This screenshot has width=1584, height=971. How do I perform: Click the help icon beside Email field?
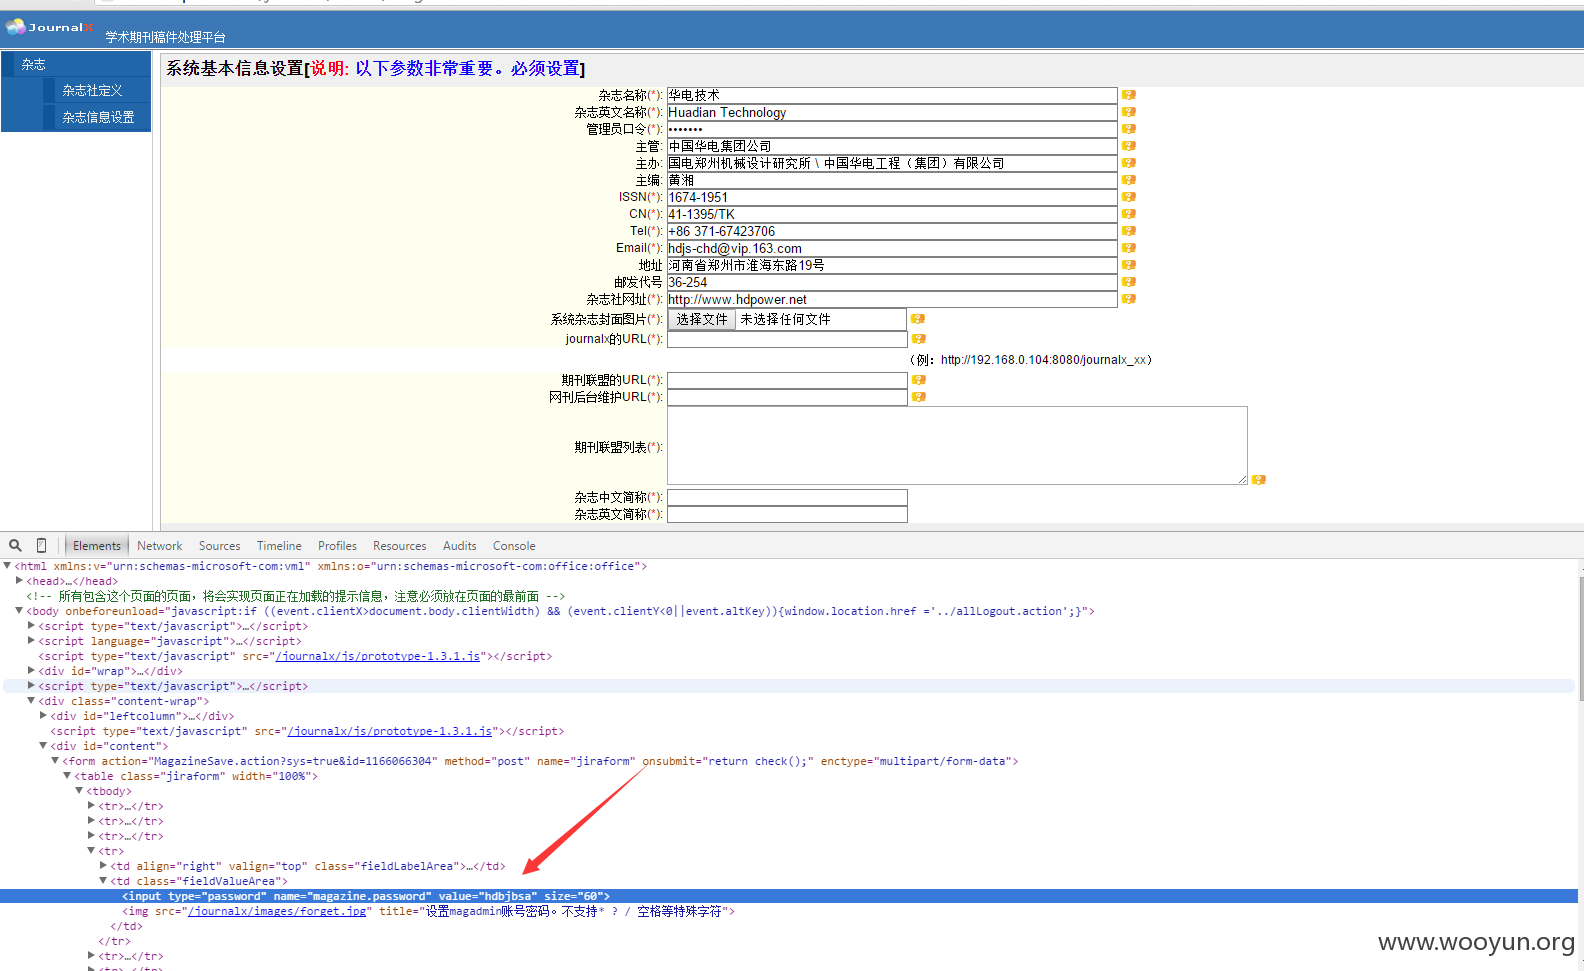click(1128, 248)
